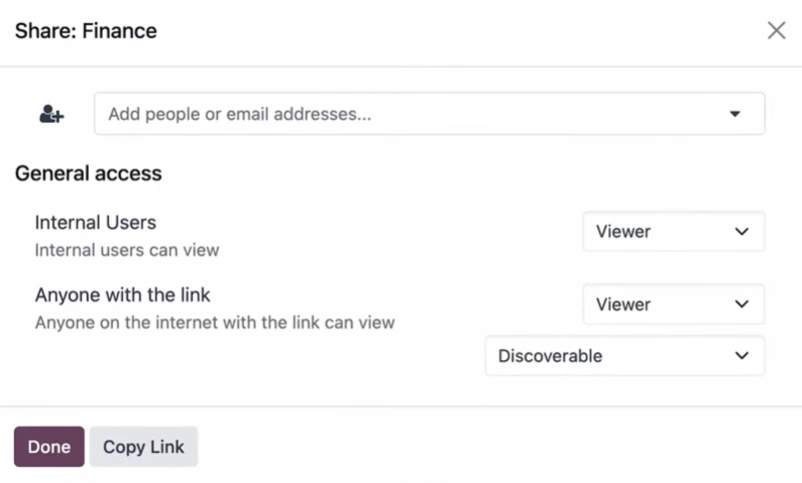Screen dimensions: 802x483
Task: Focus the Add people or email addresses field
Action: pyautogui.click(x=430, y=114)
